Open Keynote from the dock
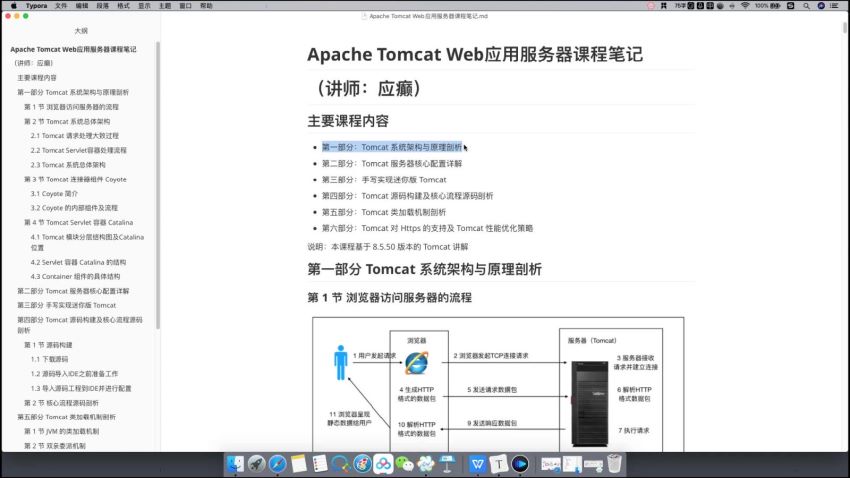The image size is (850, 478). [x=447, y=464]
